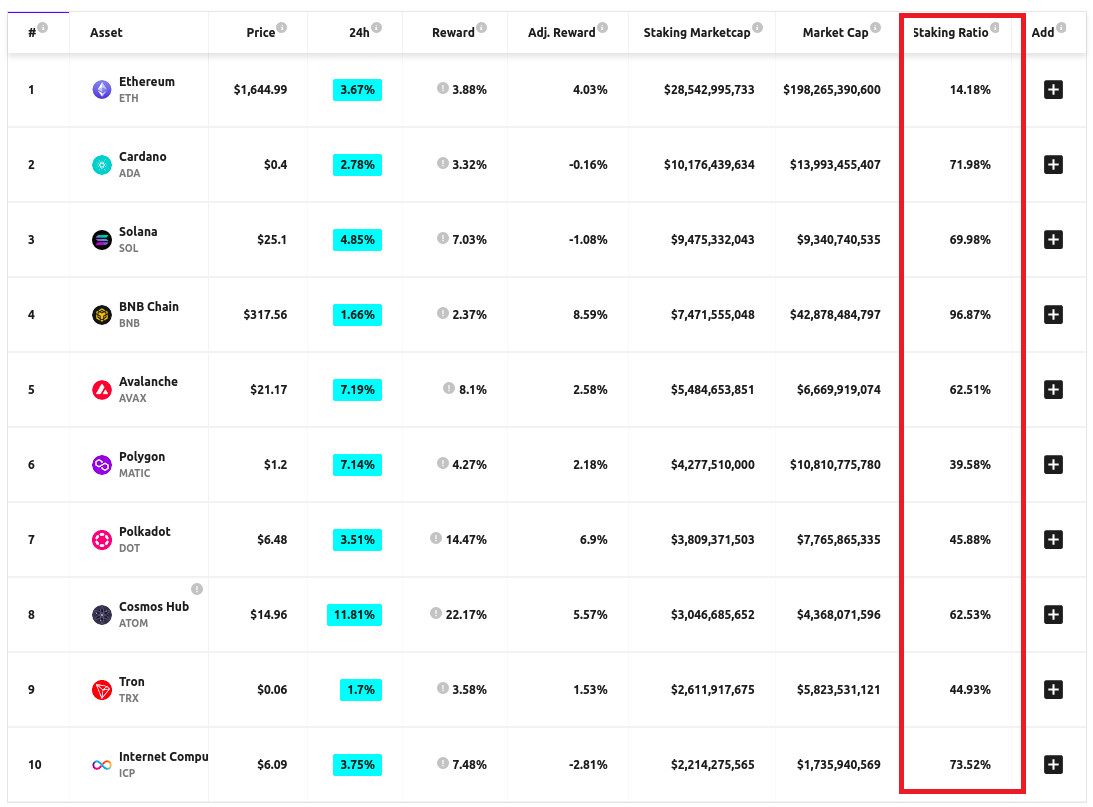
Task: Click Cosmos Hub 11.81% change badge
Action: 354,615
